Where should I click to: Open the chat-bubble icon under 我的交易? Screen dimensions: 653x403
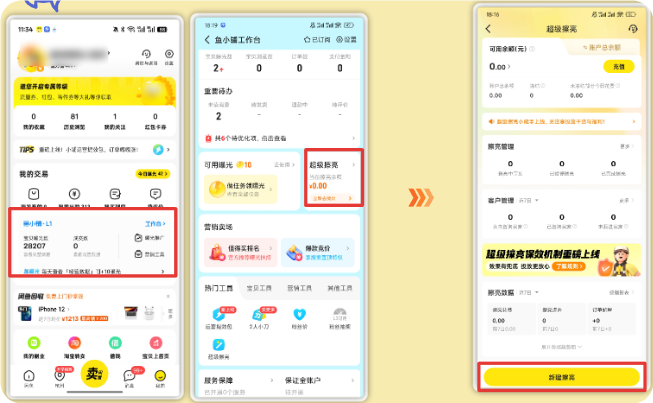point(155,194)
